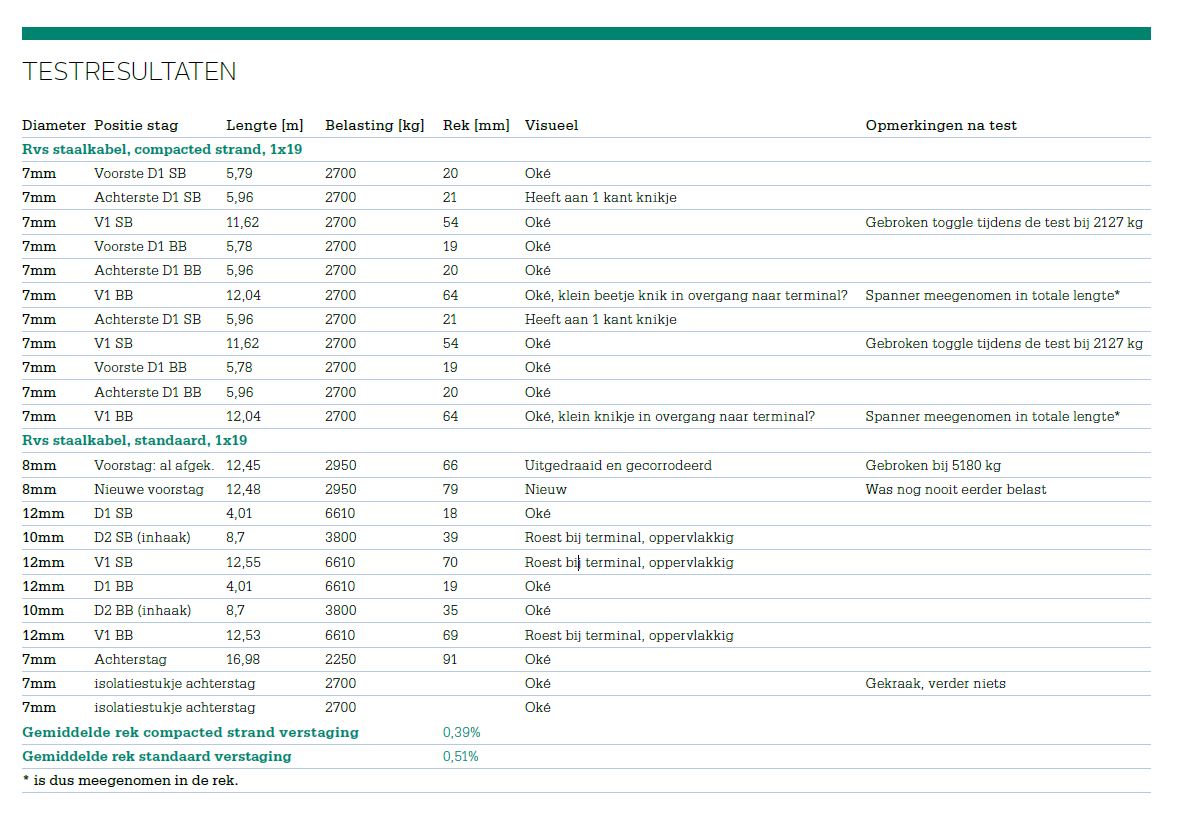1182x823 pixels.
Task: Select the Lengte [m] column header
Action: [x=265, y=126]
